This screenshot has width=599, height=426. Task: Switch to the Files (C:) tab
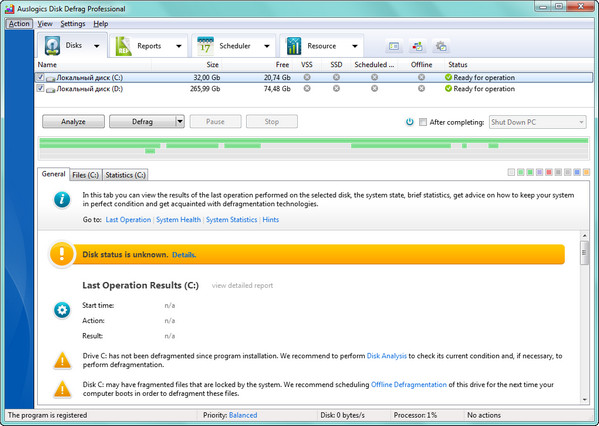coord(86,175)
